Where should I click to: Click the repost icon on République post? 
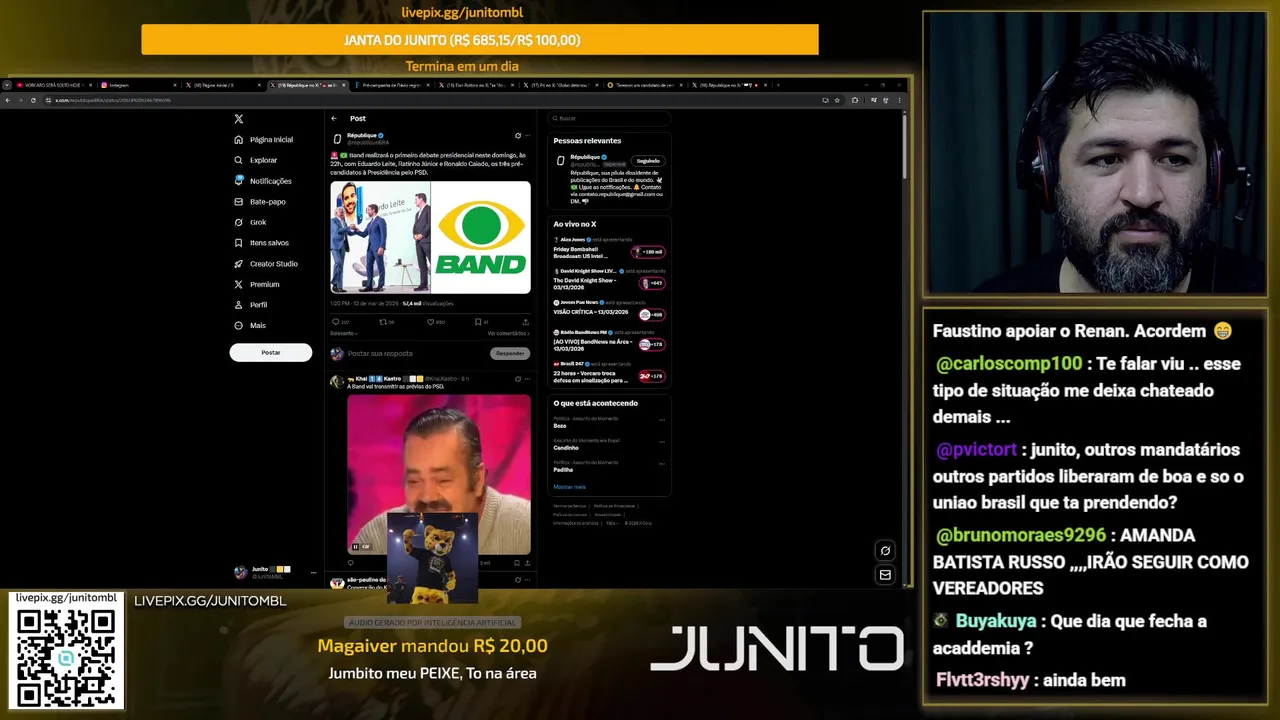tap(382, 322)
